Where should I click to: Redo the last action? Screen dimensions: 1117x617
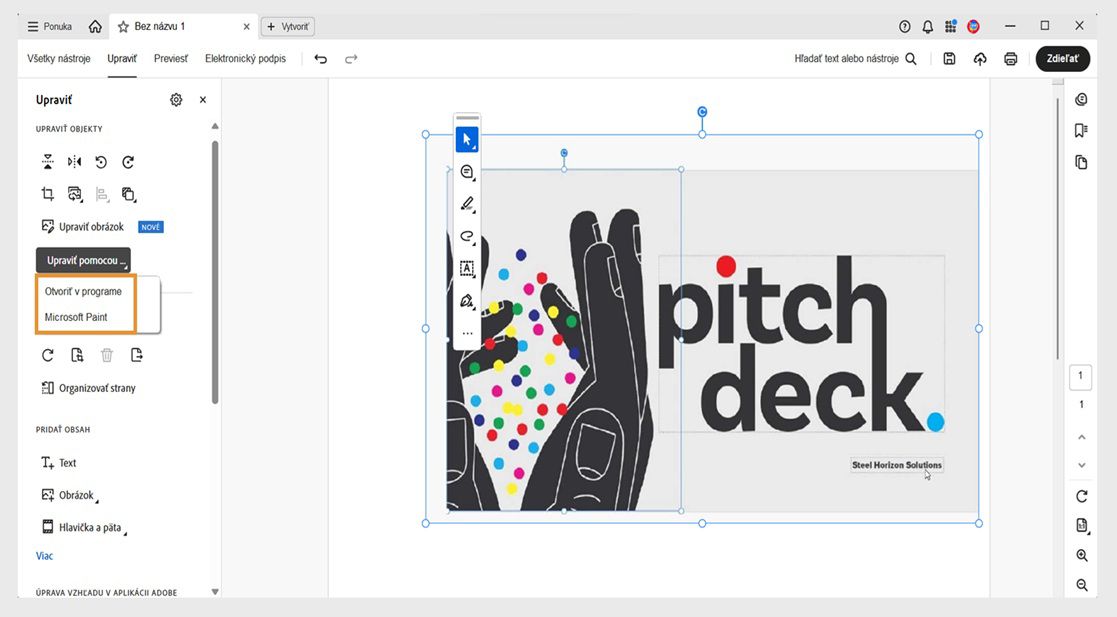pyautogui.click(x=351, y=59)
